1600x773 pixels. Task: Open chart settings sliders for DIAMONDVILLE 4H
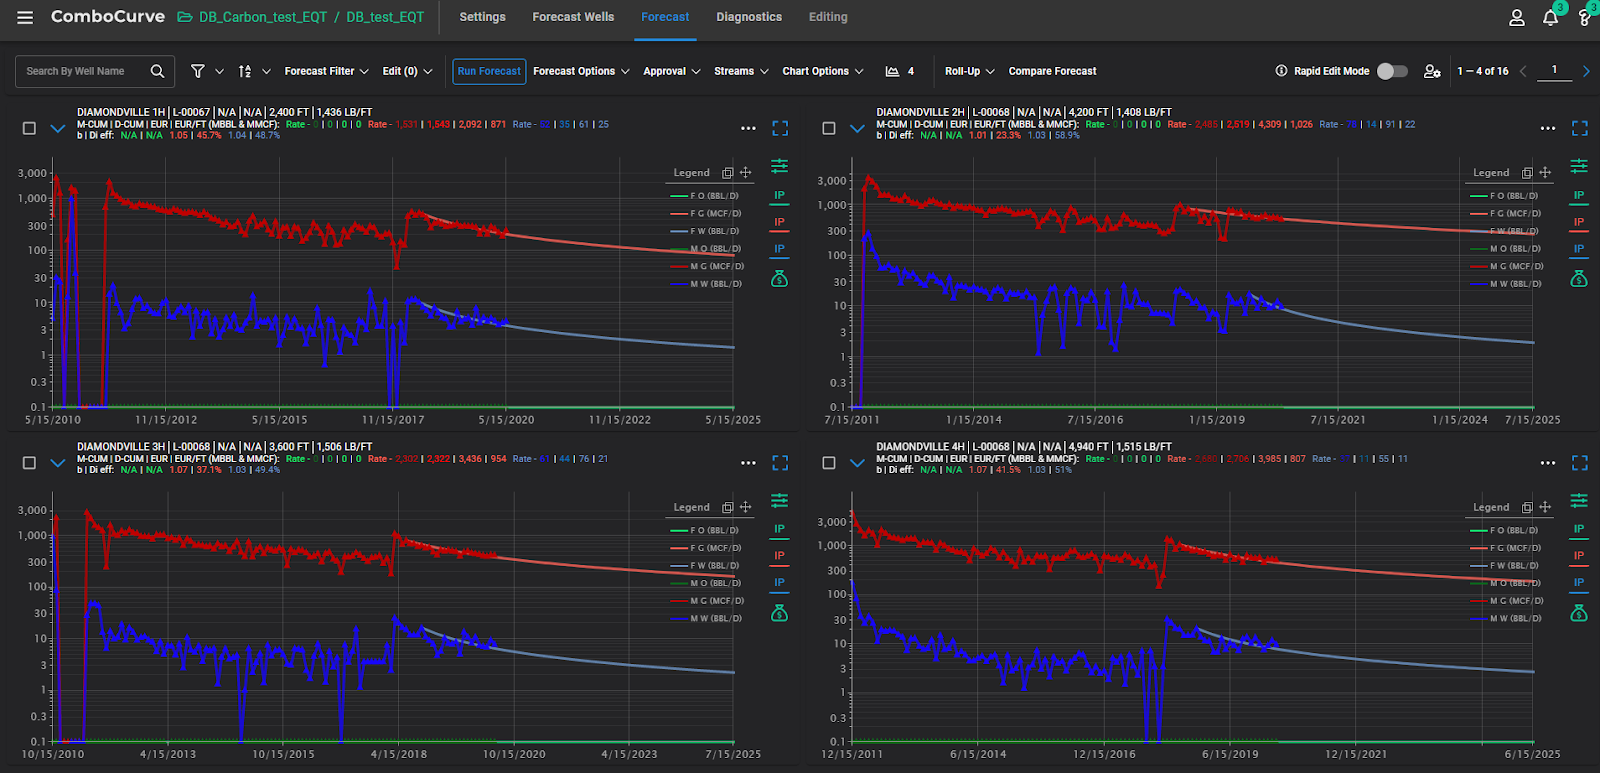pos(1579,500)
